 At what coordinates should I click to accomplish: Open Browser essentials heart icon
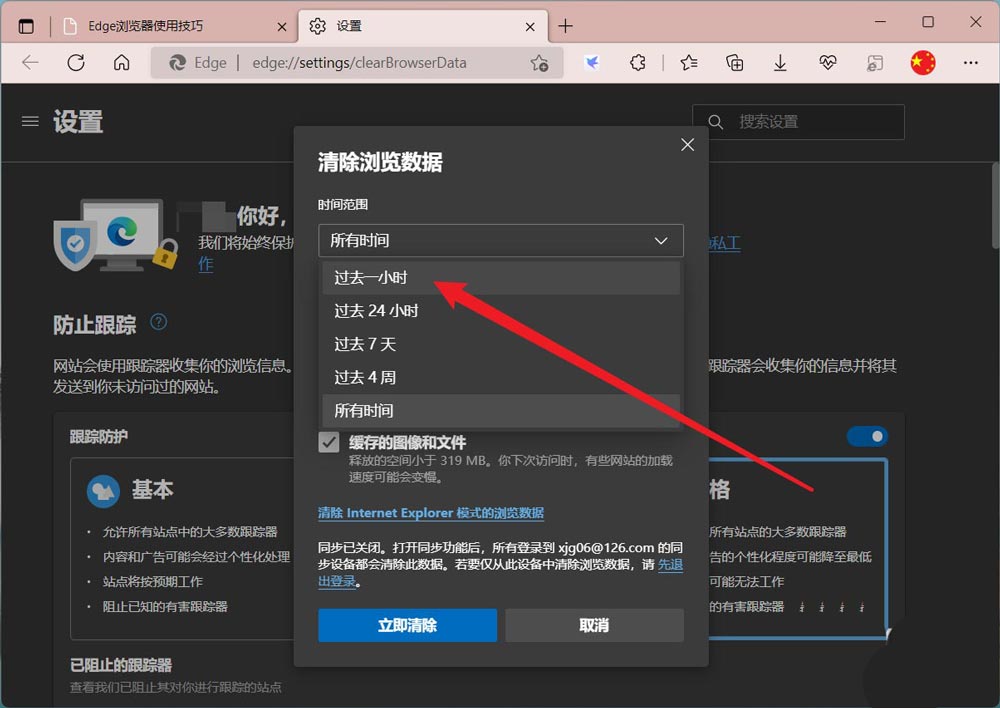coord(828,62)
